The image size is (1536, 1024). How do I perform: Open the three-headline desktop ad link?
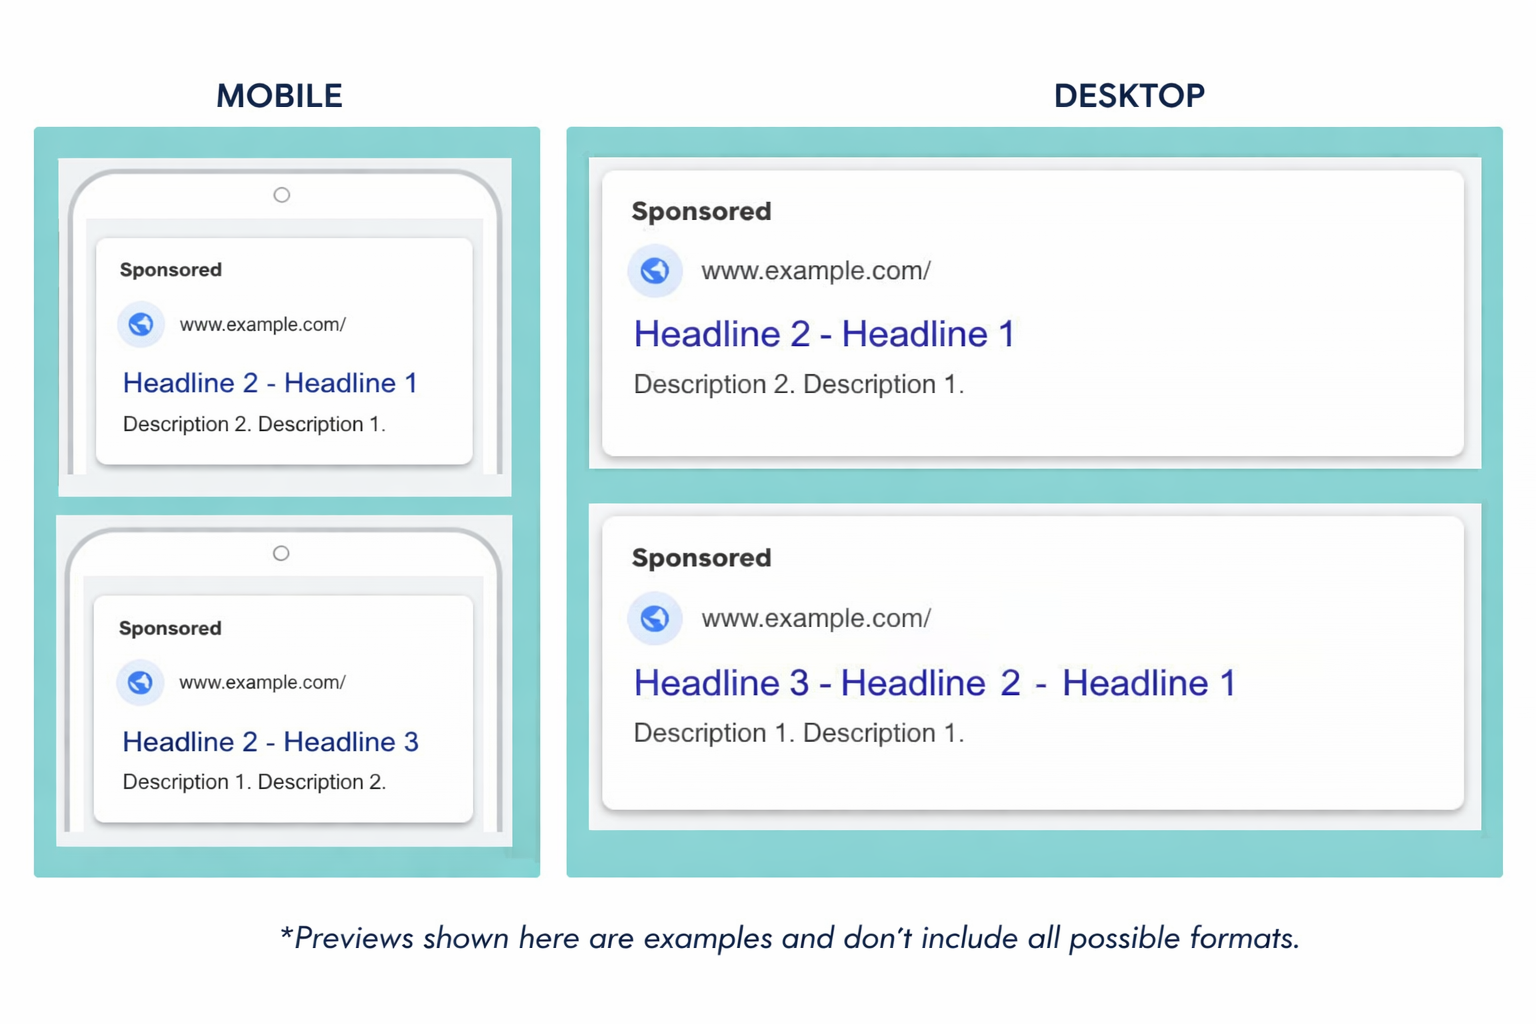pos(934,683)
